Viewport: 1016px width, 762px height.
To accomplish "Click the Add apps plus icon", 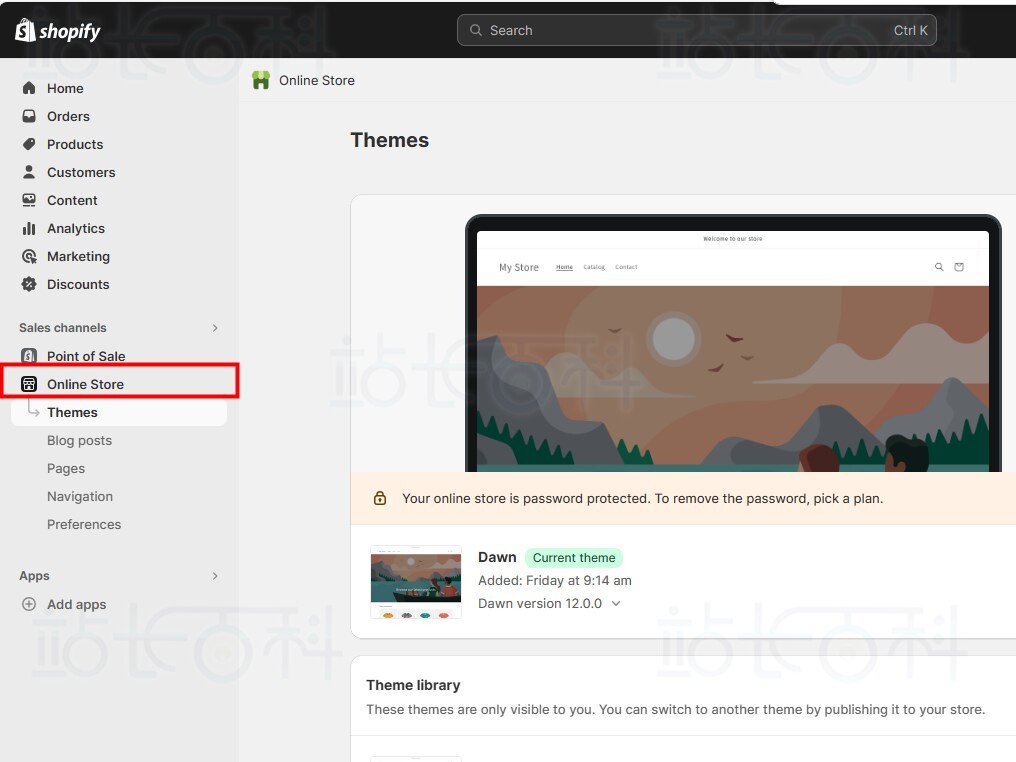I will (29, 604).
